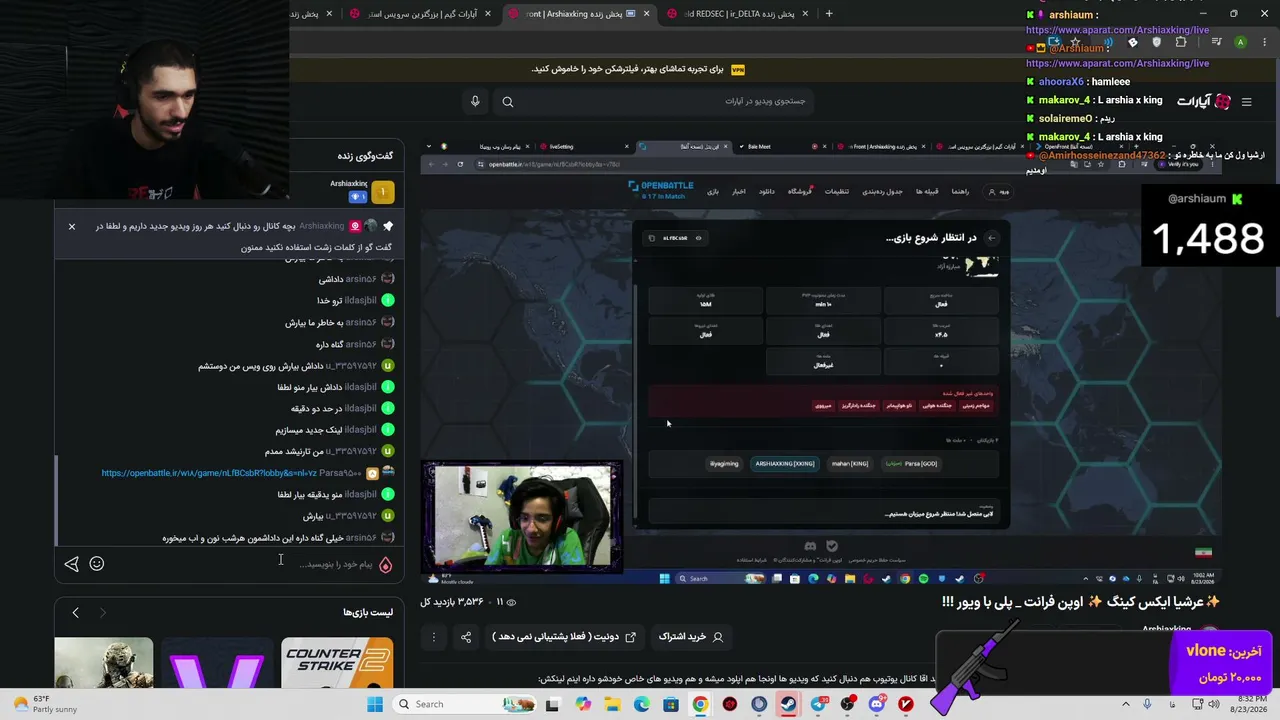Click the games list heading لیست بازی‌ها
Viewport: 1280px width, 720px height.
(368, 613)
